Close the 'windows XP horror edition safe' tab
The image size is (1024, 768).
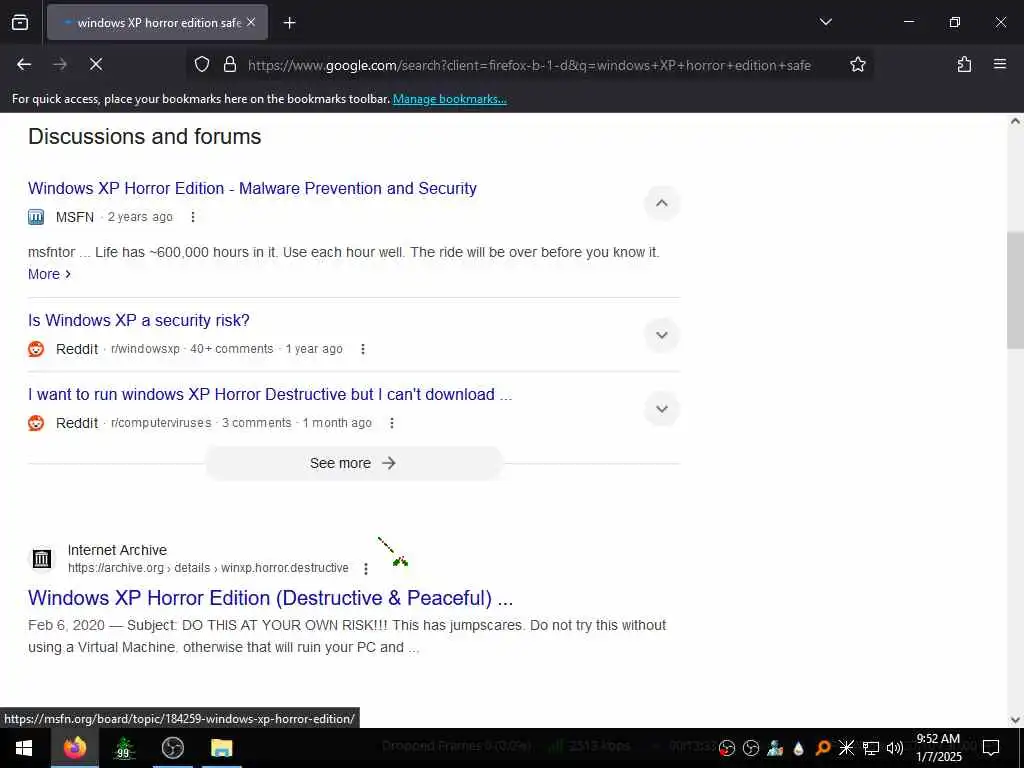coord(251,22)
